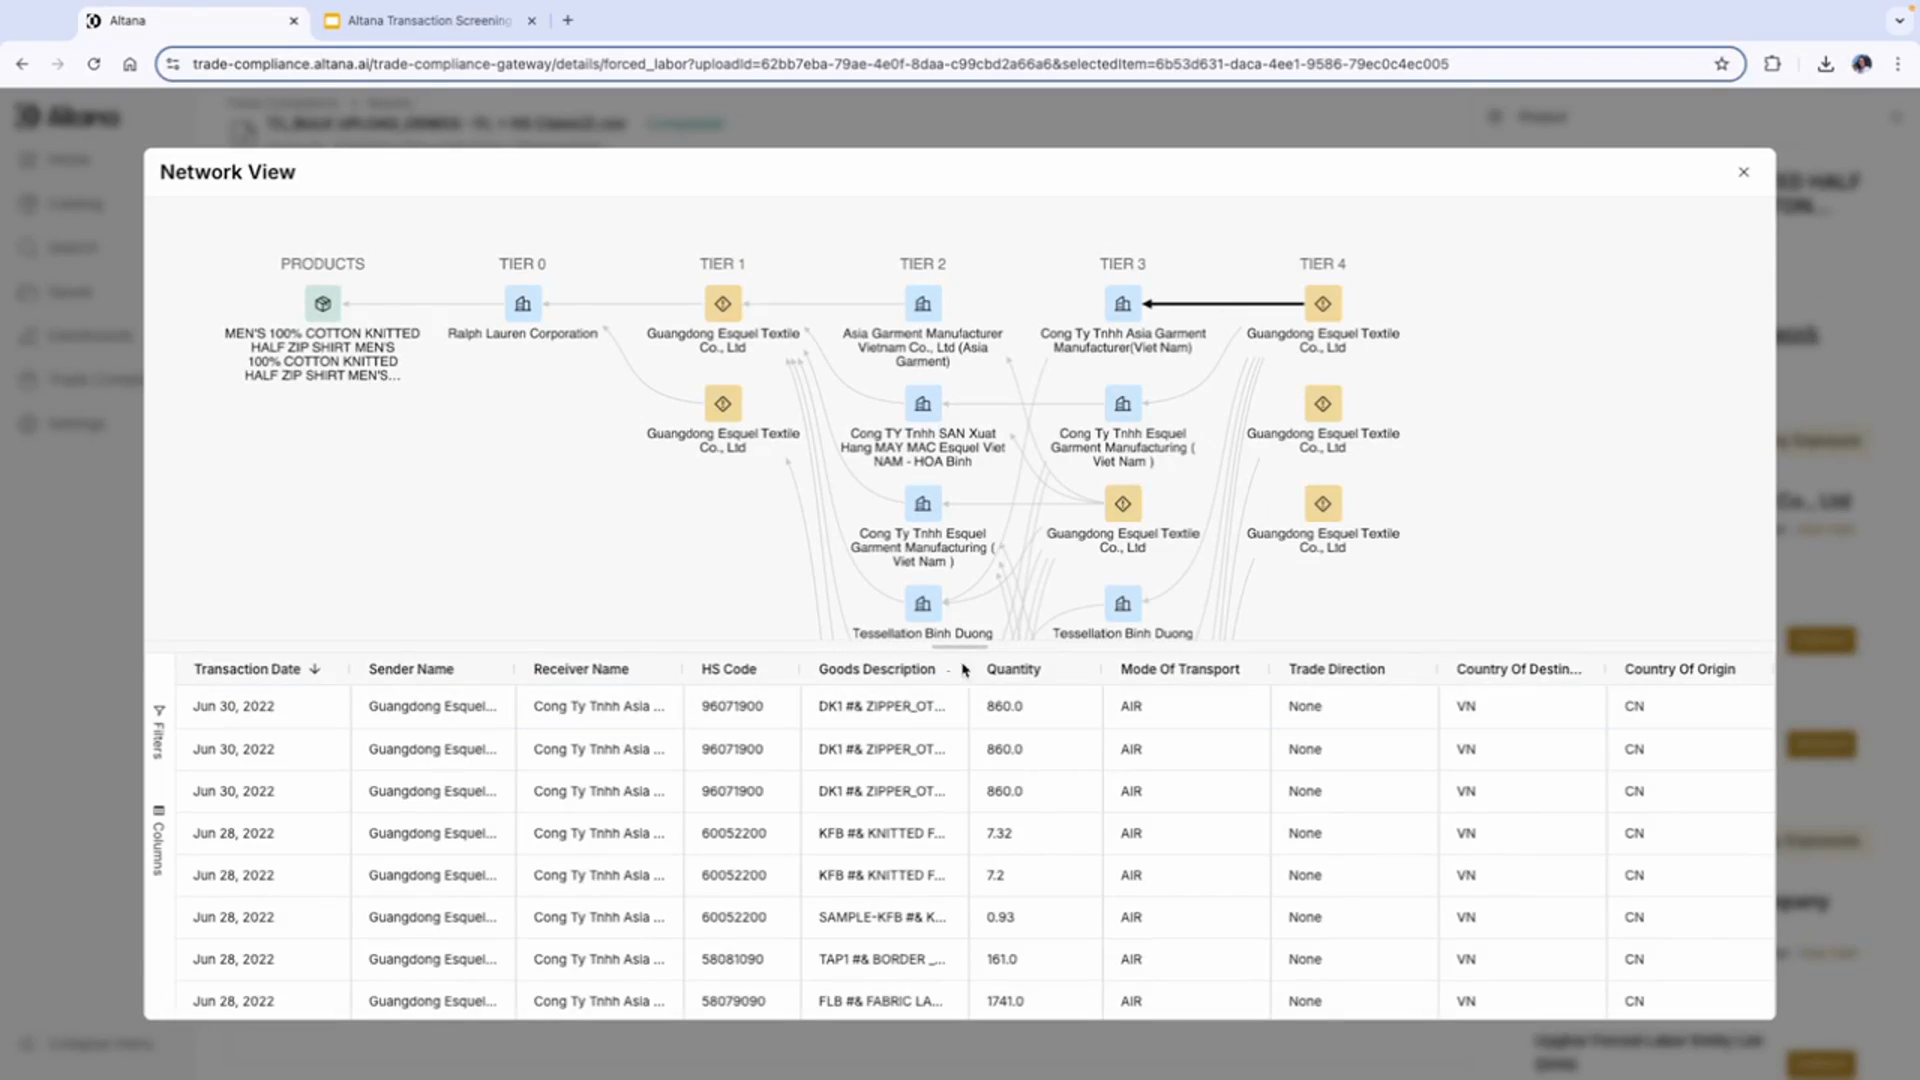Click Tier 1 top Guangdong Esquel diamond node
Viewport: 1920px width, 1080px height.
pos(722,304)
